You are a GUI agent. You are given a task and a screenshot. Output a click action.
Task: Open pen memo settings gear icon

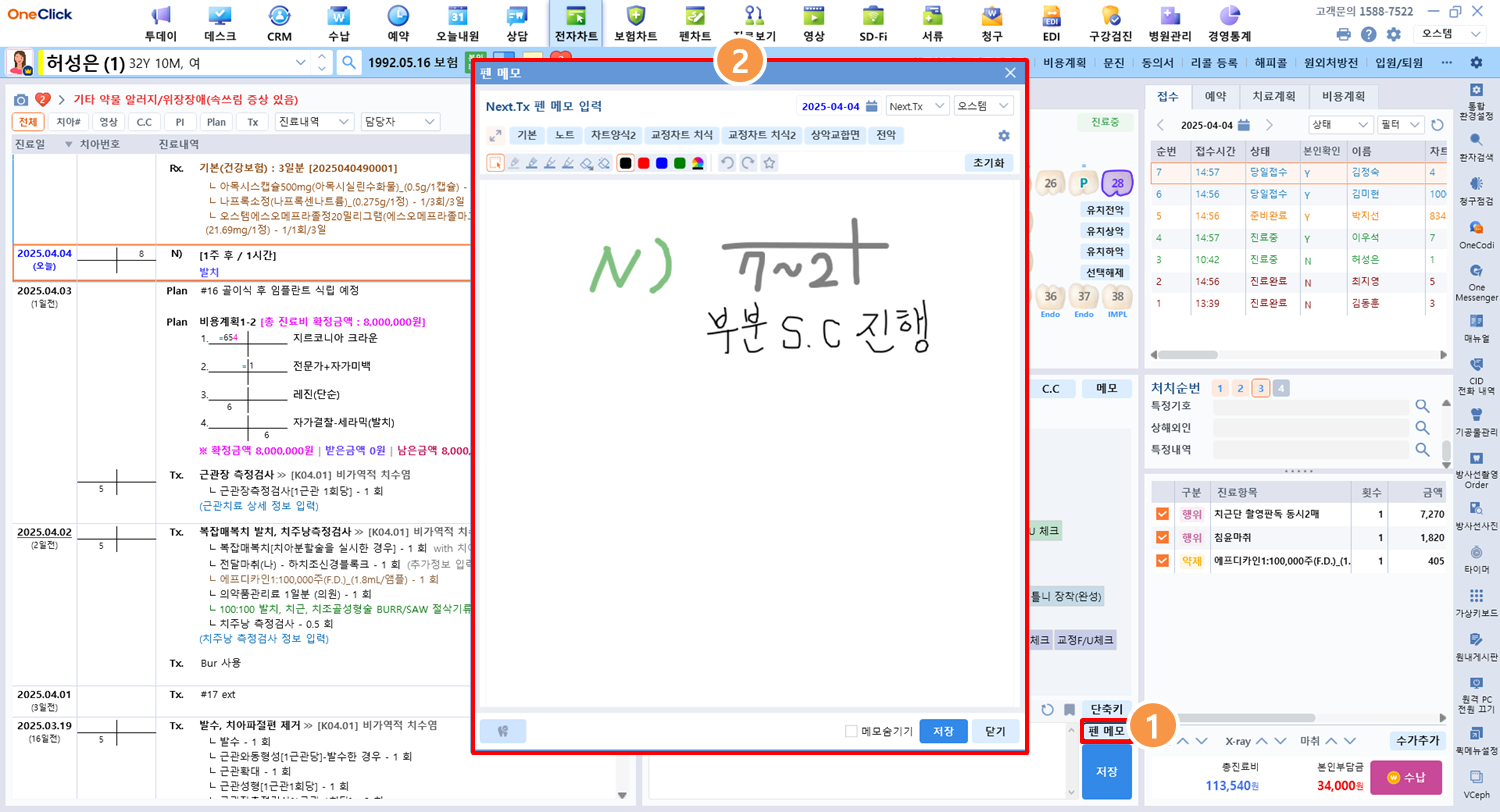click(1004, 136)
